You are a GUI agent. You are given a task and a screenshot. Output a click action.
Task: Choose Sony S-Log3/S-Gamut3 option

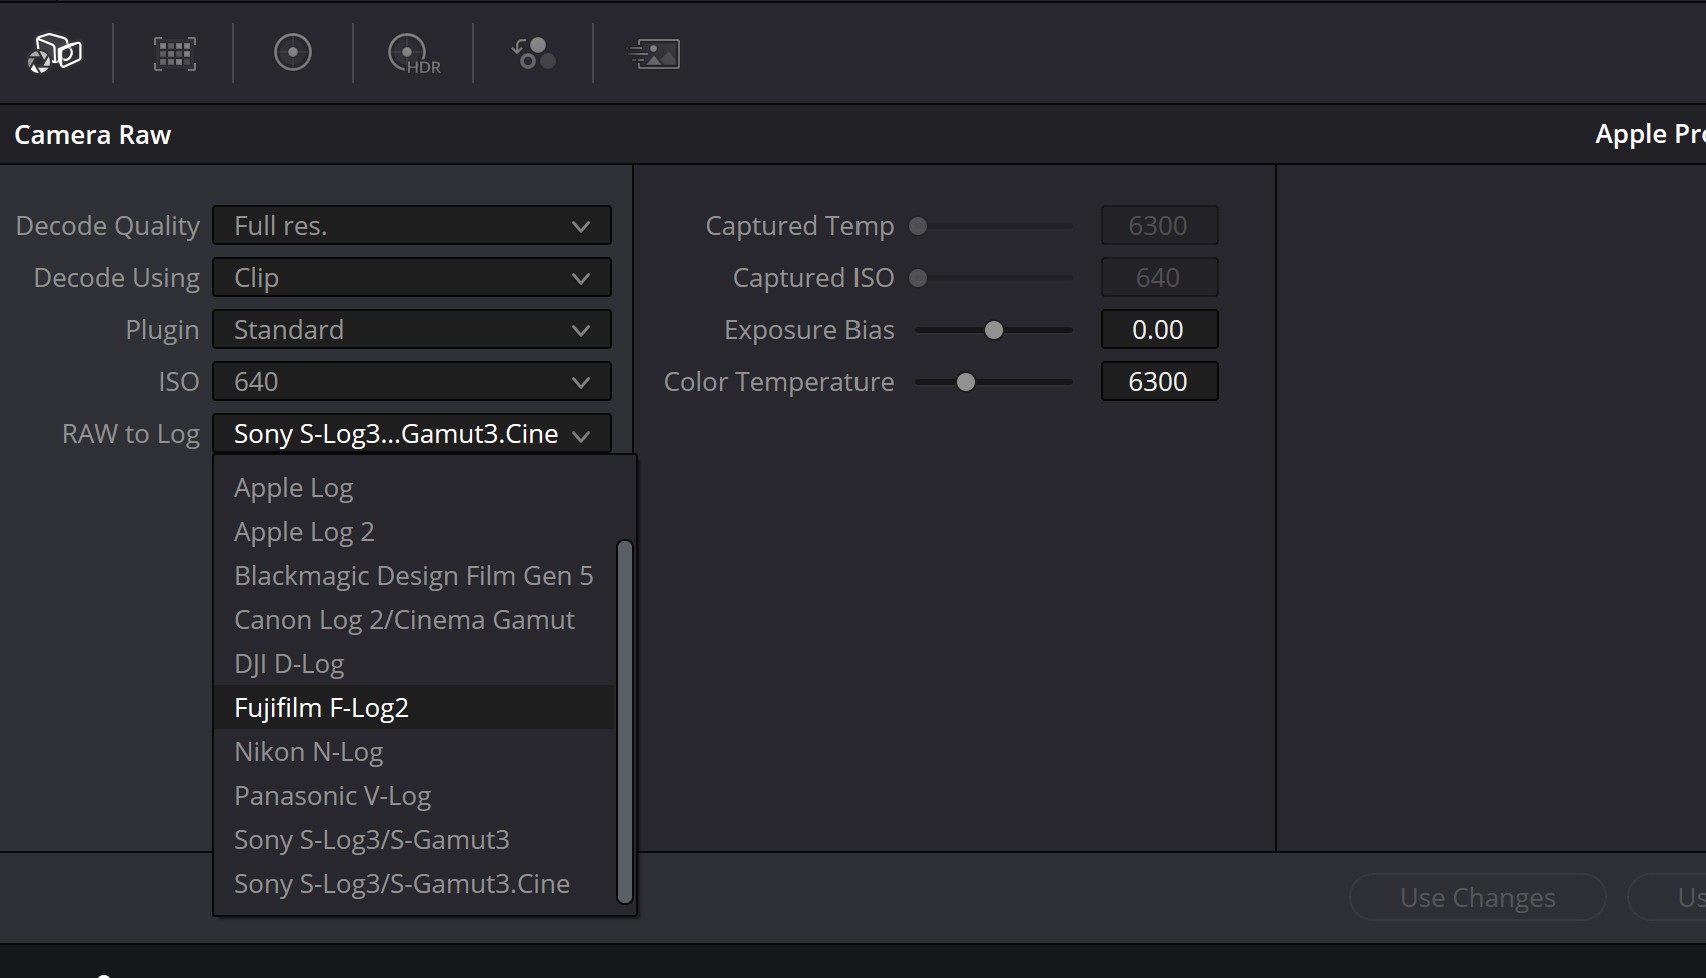(x=371, y=840)
